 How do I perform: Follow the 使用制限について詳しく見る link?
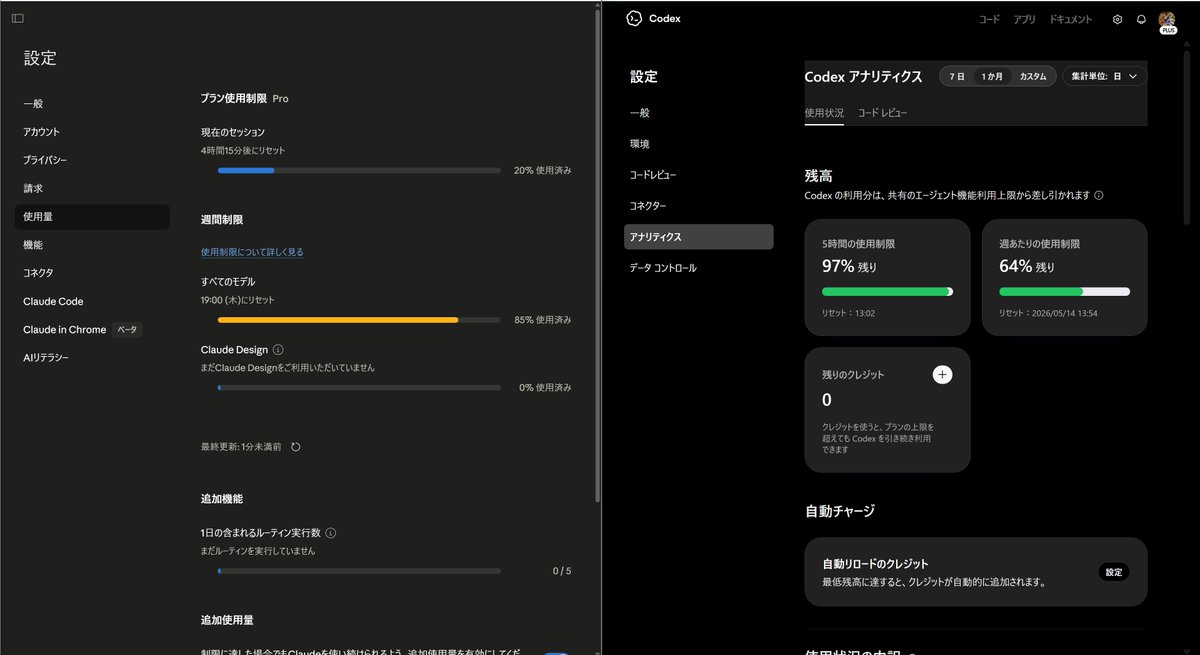(252, 252)
